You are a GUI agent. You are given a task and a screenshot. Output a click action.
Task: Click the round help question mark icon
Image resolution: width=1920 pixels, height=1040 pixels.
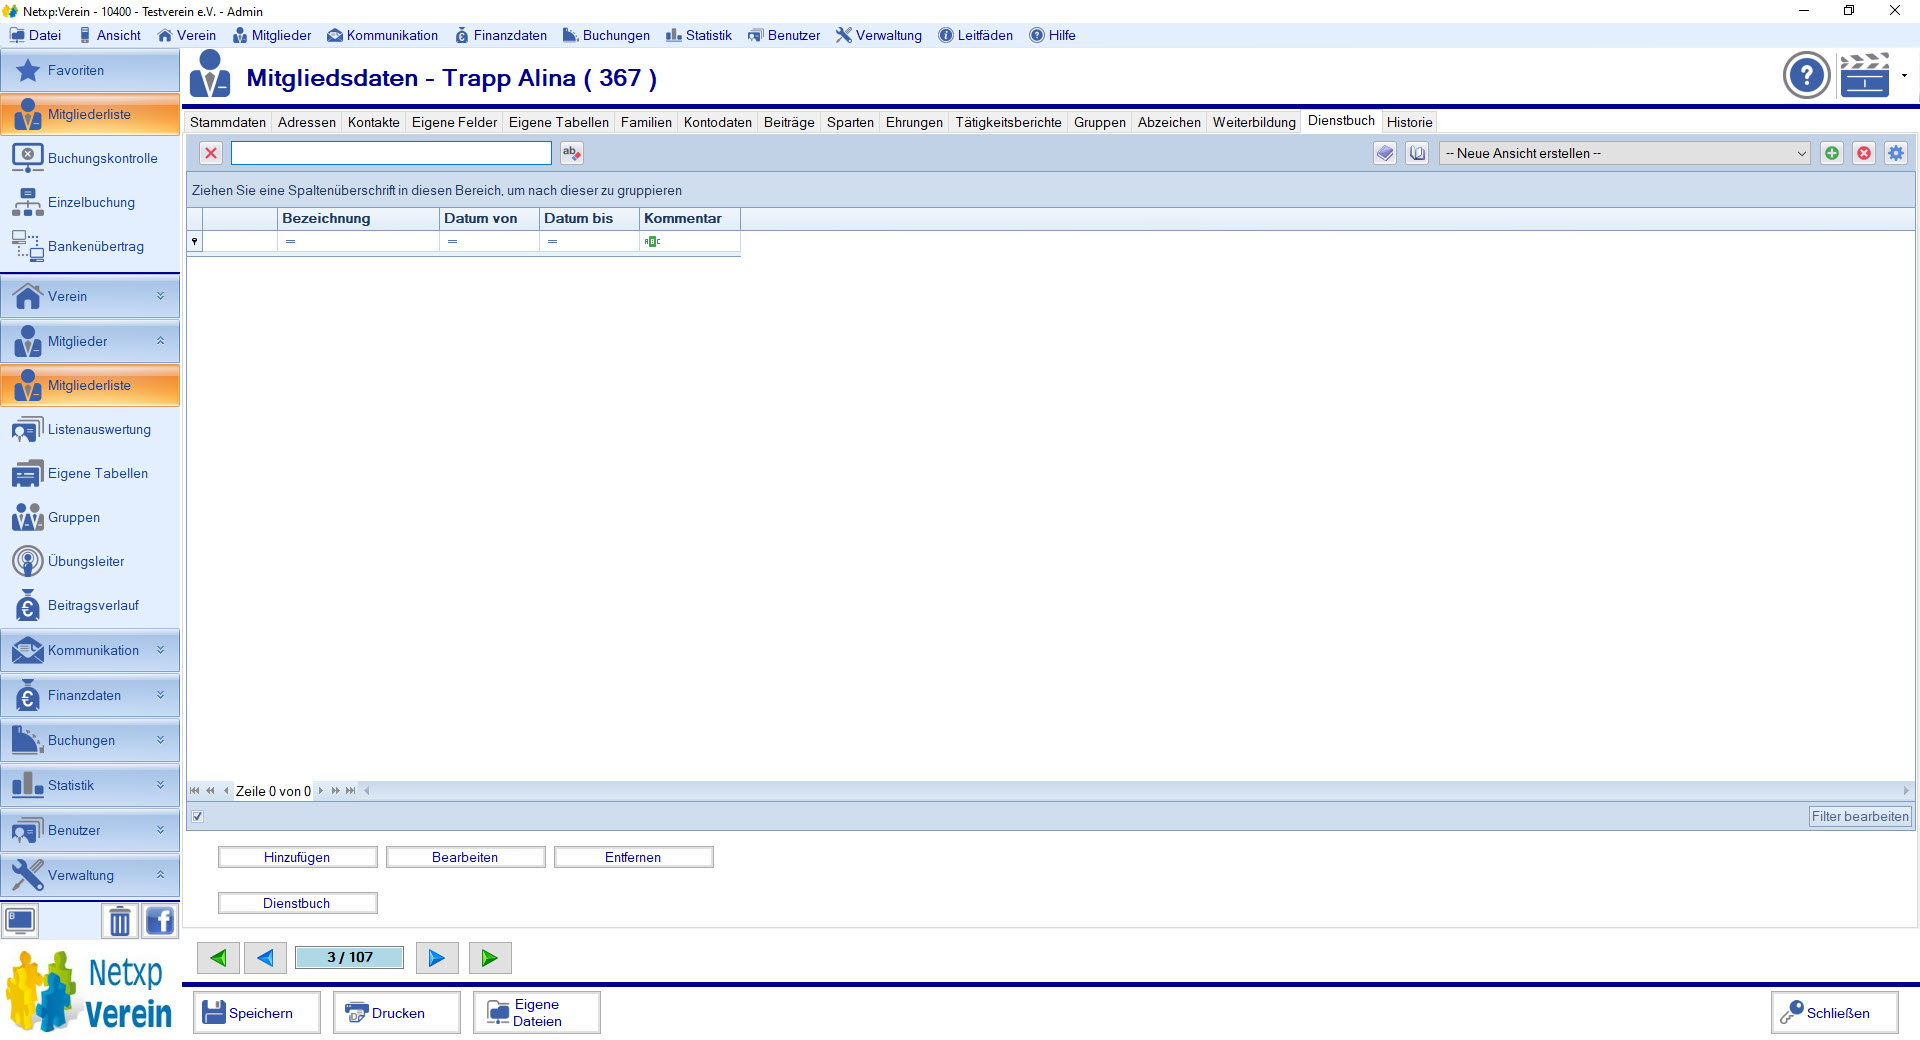1806,75
